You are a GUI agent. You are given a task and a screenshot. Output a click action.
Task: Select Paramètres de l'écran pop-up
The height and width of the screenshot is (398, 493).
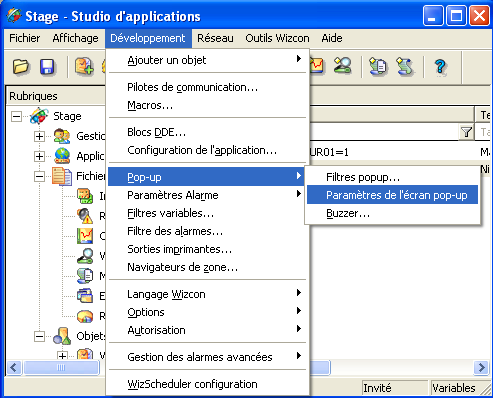392,195
